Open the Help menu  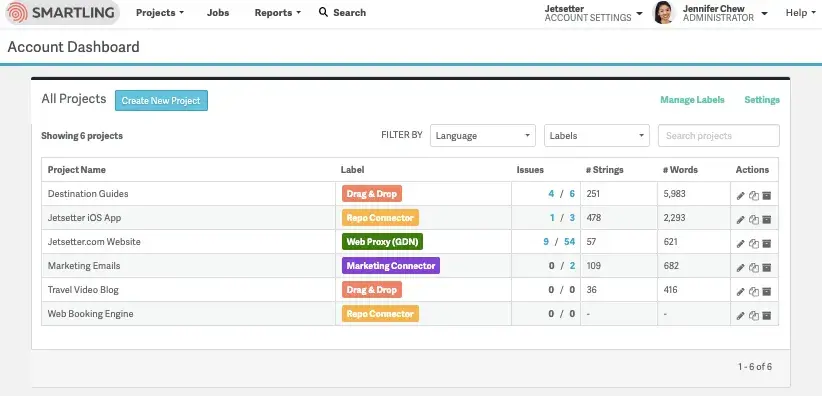(x=801, y=13)
